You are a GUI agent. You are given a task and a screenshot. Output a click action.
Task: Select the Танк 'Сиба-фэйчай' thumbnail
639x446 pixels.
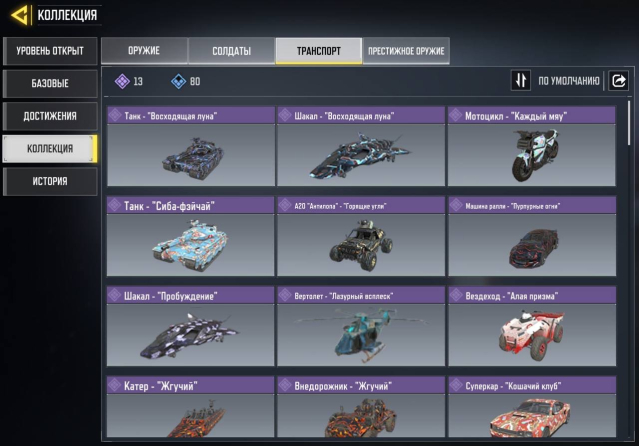coord(191,236)
